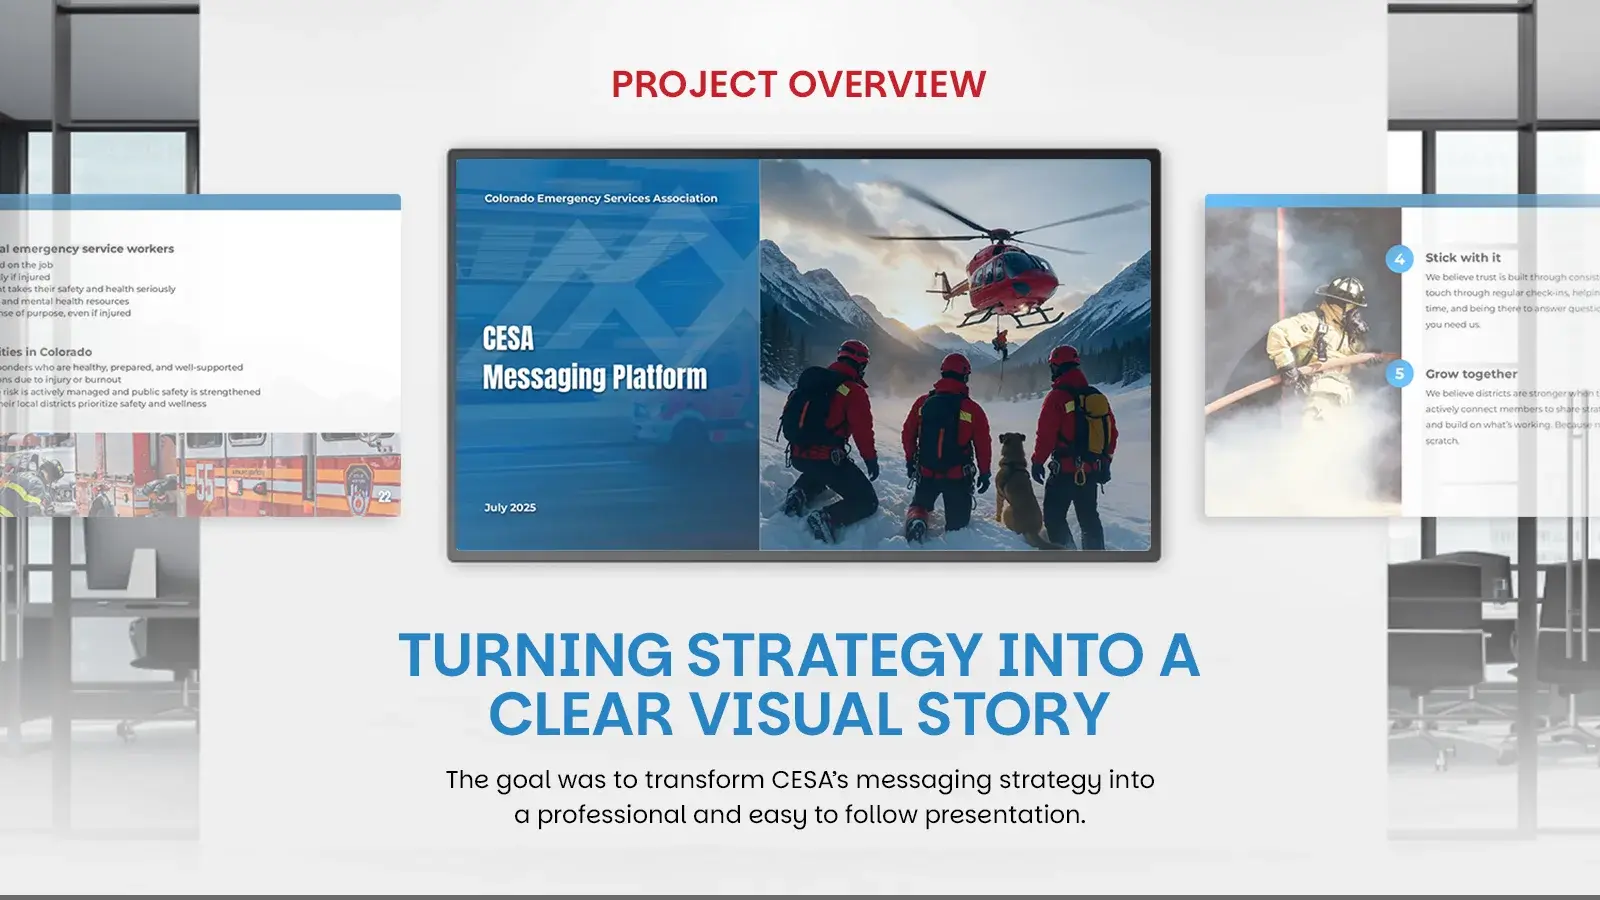
Task: Click the paragraph starting 'The goal was to transform'
Action: click(800, 797)
